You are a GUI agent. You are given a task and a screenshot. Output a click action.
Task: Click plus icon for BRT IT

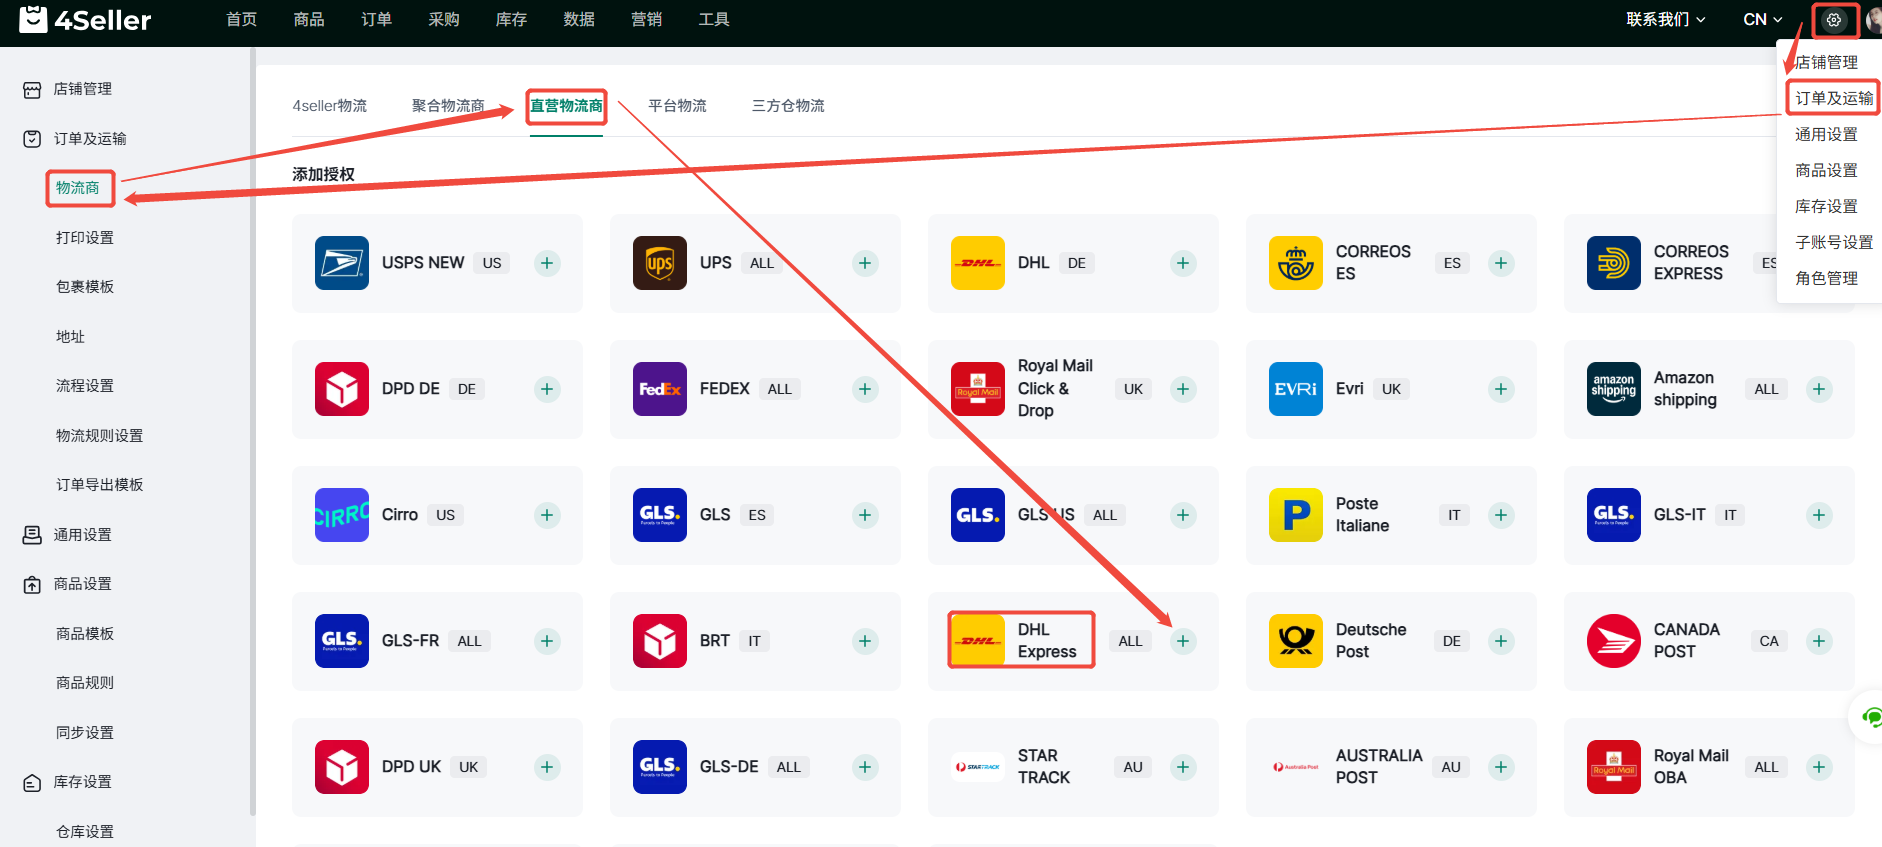point(865,641)
